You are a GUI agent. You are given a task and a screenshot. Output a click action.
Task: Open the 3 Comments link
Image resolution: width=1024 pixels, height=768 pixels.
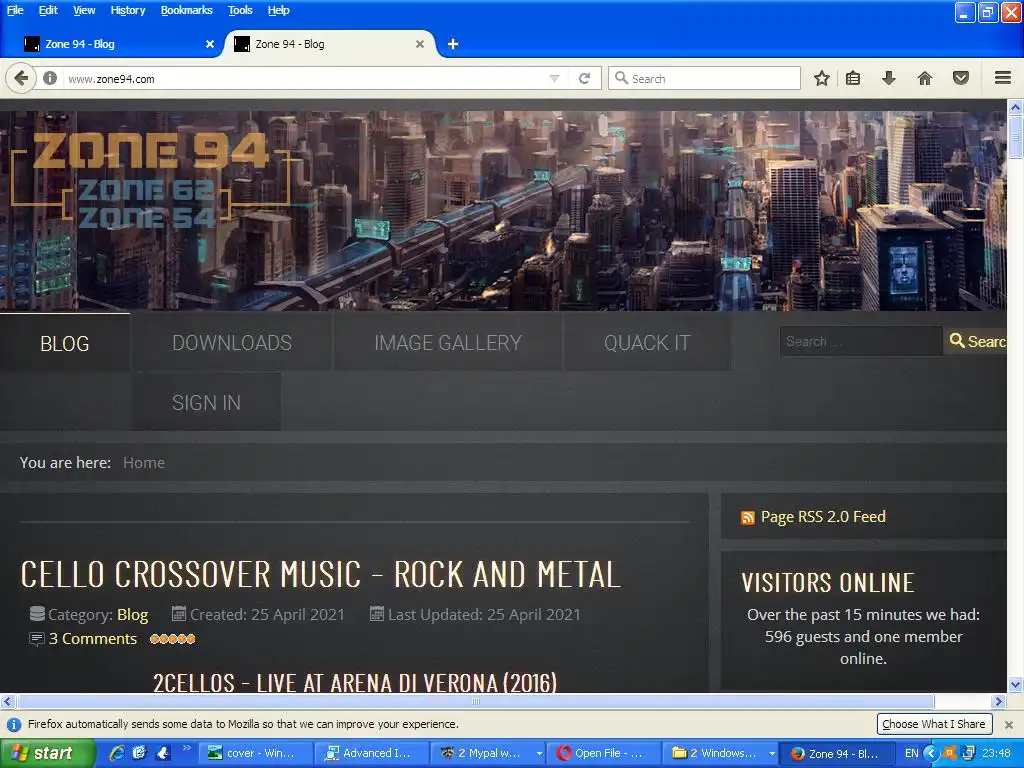coord(93,639)
